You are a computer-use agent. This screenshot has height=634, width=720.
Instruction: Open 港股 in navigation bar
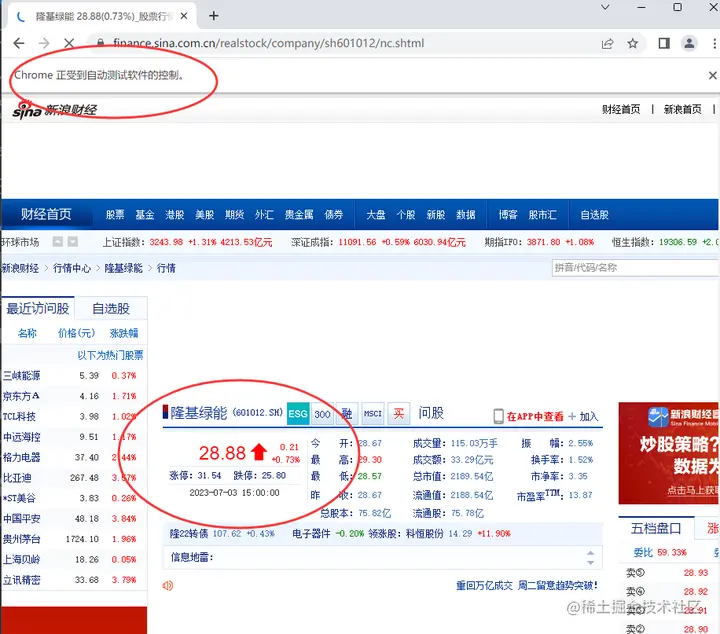pos(174,214)
